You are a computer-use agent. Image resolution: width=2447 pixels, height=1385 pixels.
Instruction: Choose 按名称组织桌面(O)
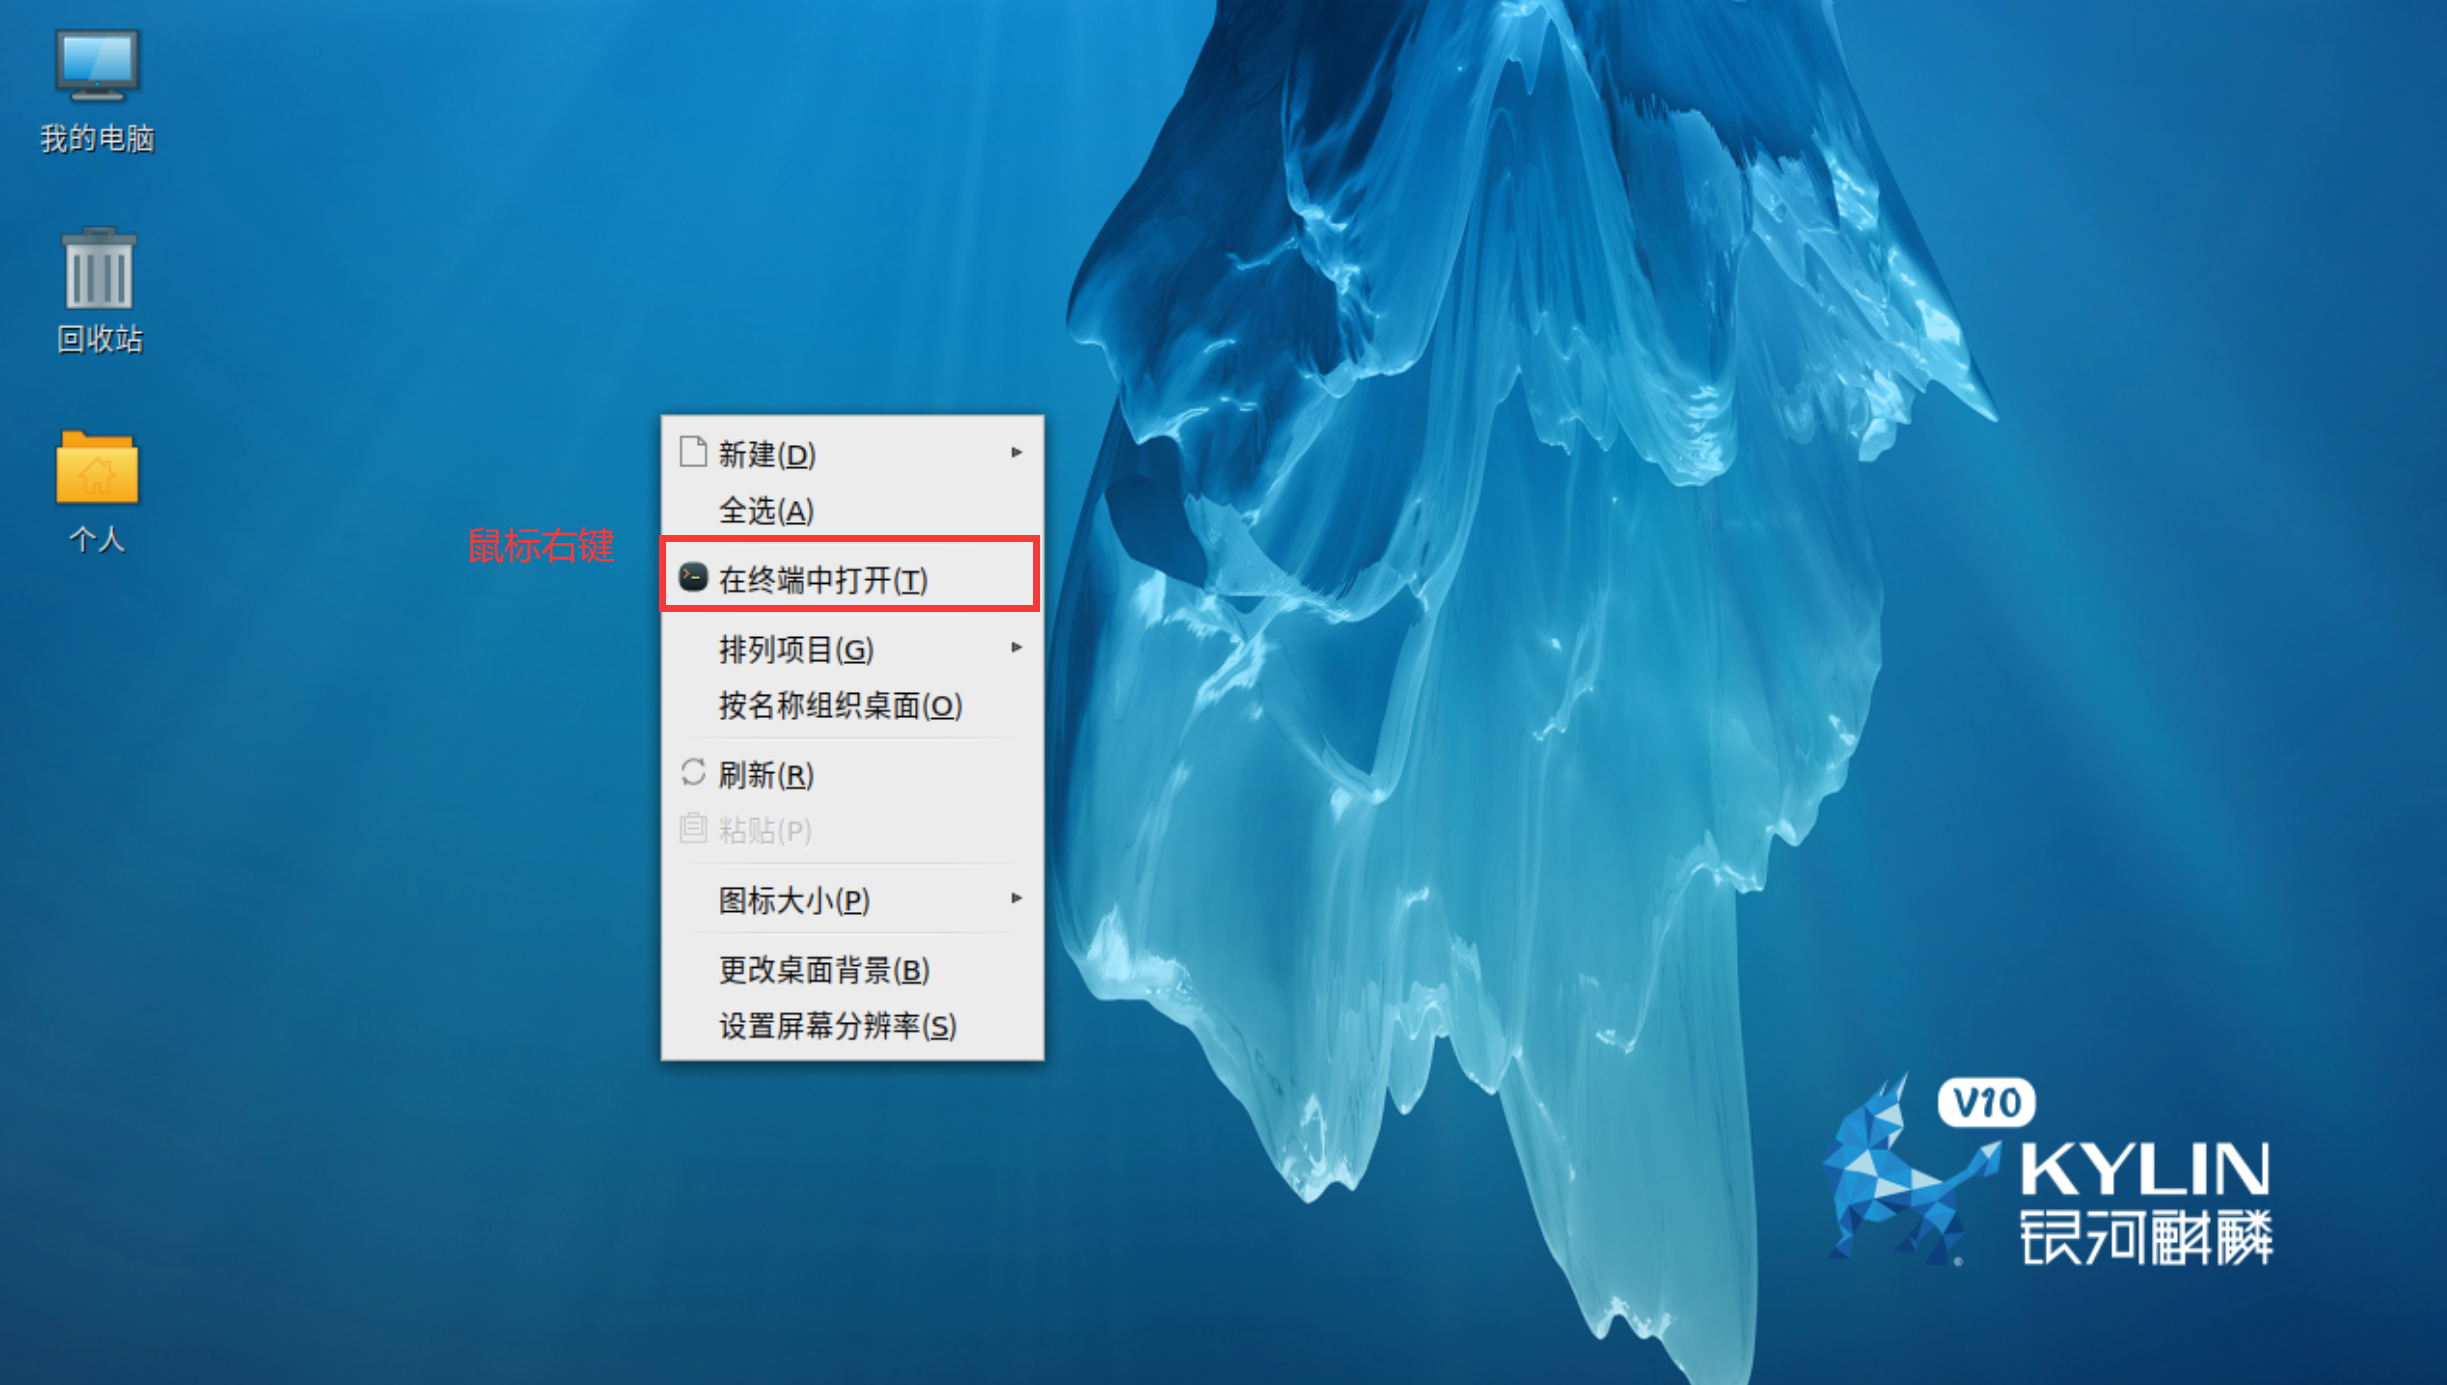[852, 705]
